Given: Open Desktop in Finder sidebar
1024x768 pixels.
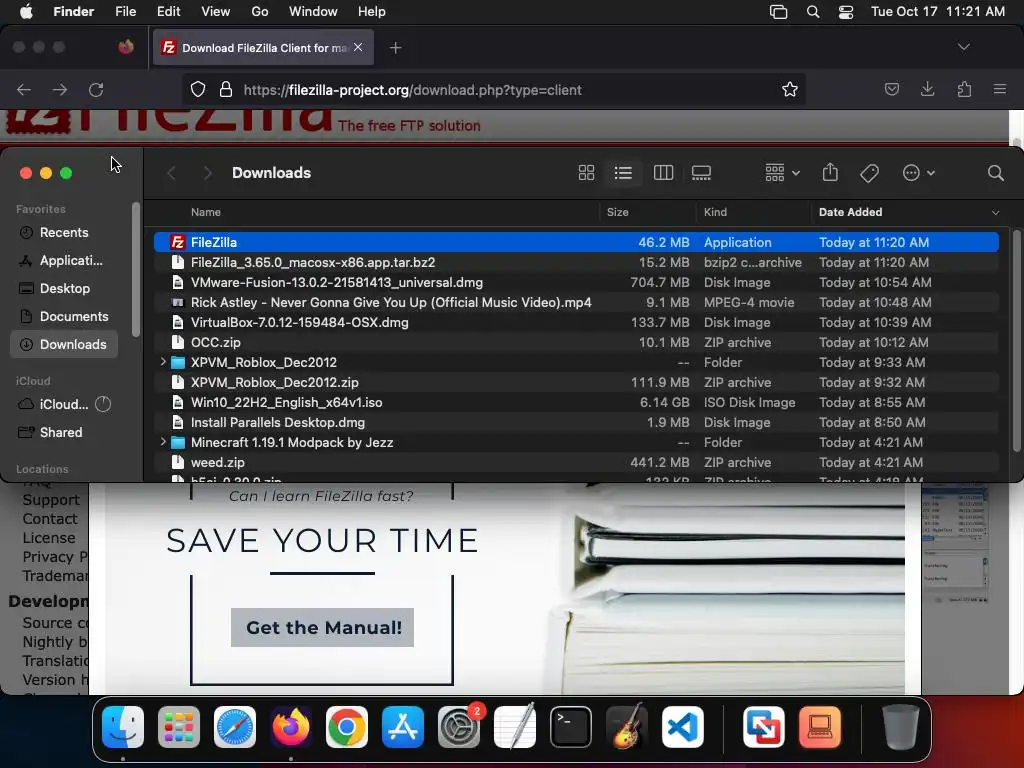Looking at the screenshot, I should pyautogui.click(x=63, y=289).
